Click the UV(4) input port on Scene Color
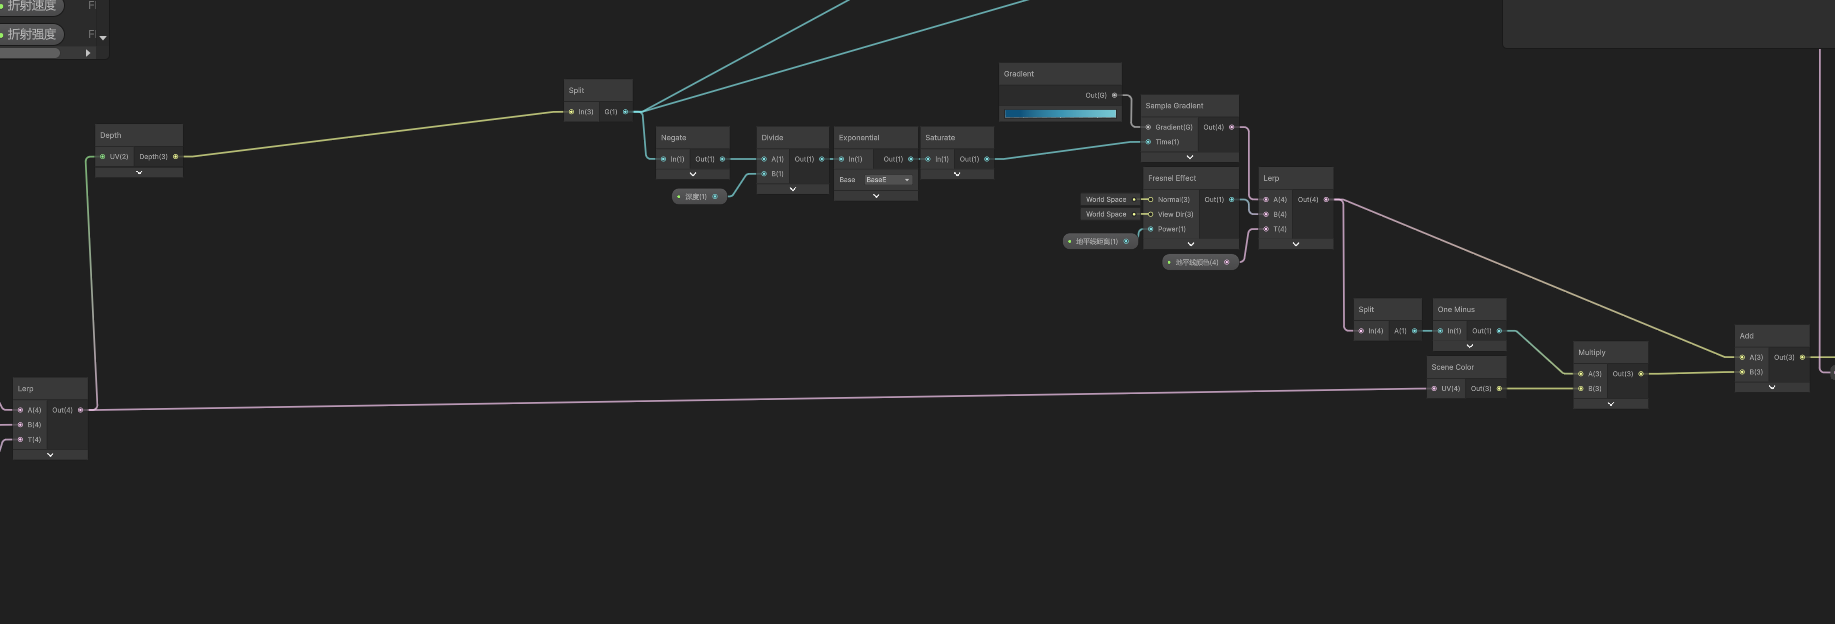This screenshot has width=1835, height=624. click(1434, 388)
